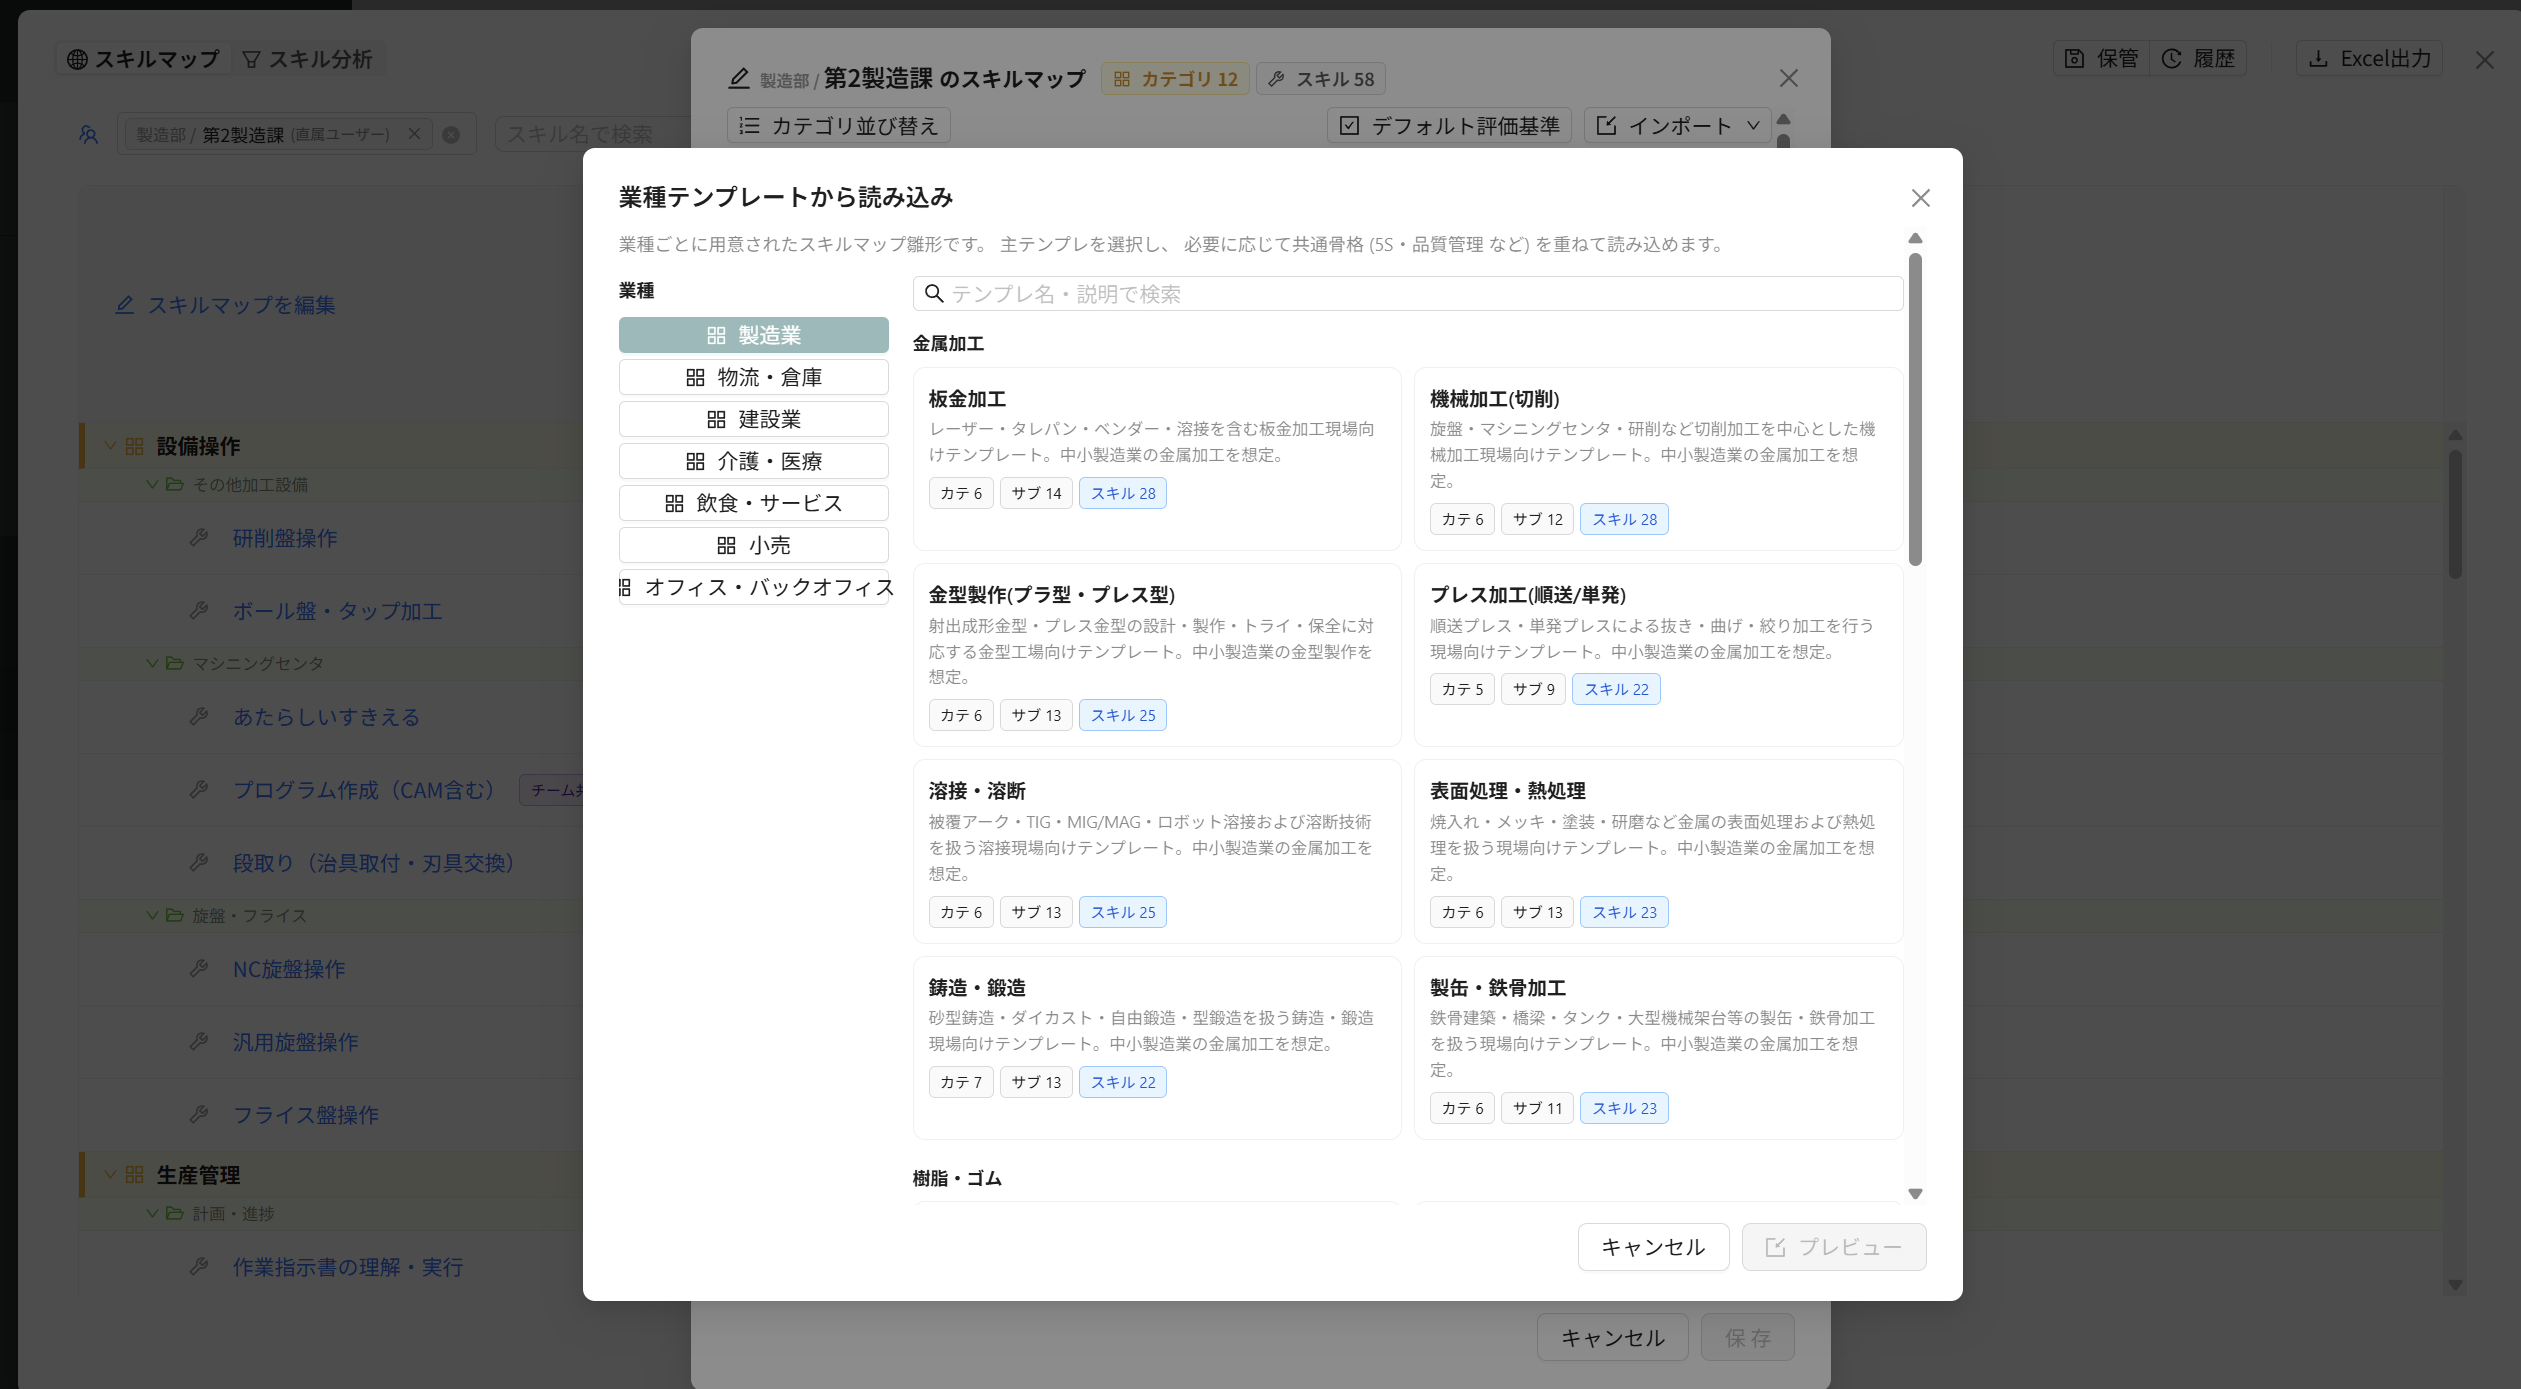Viewport: 2521px width, 1389px height.
Task: Click the スキル 22 badge on プレス加工
Action: click(x=1616, y=689)
